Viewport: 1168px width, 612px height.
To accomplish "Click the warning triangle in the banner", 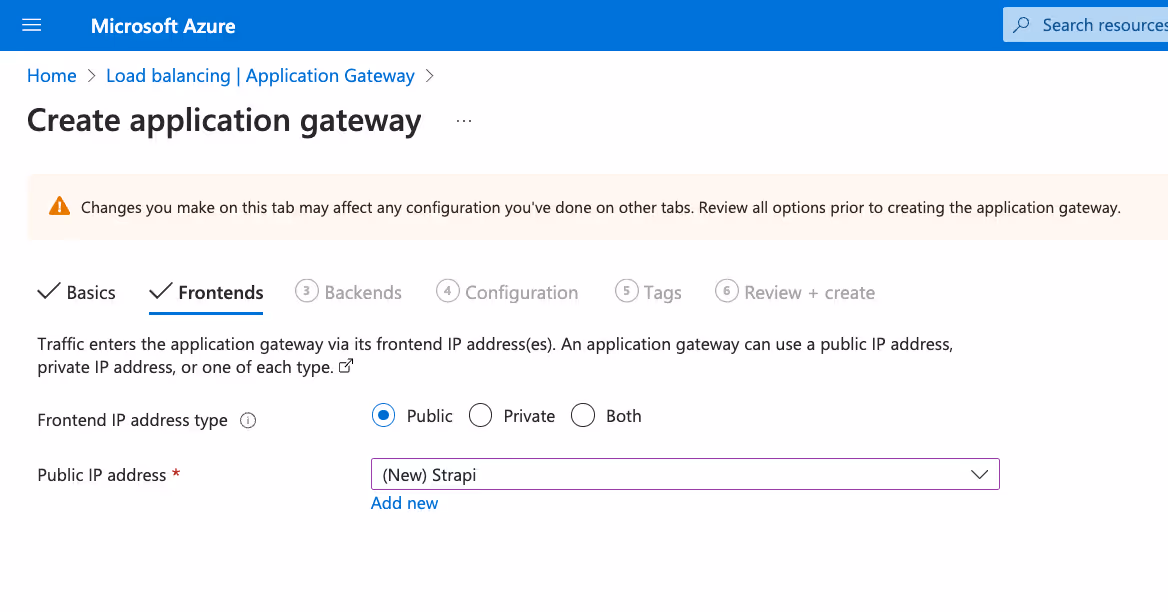I will point(59,206).
